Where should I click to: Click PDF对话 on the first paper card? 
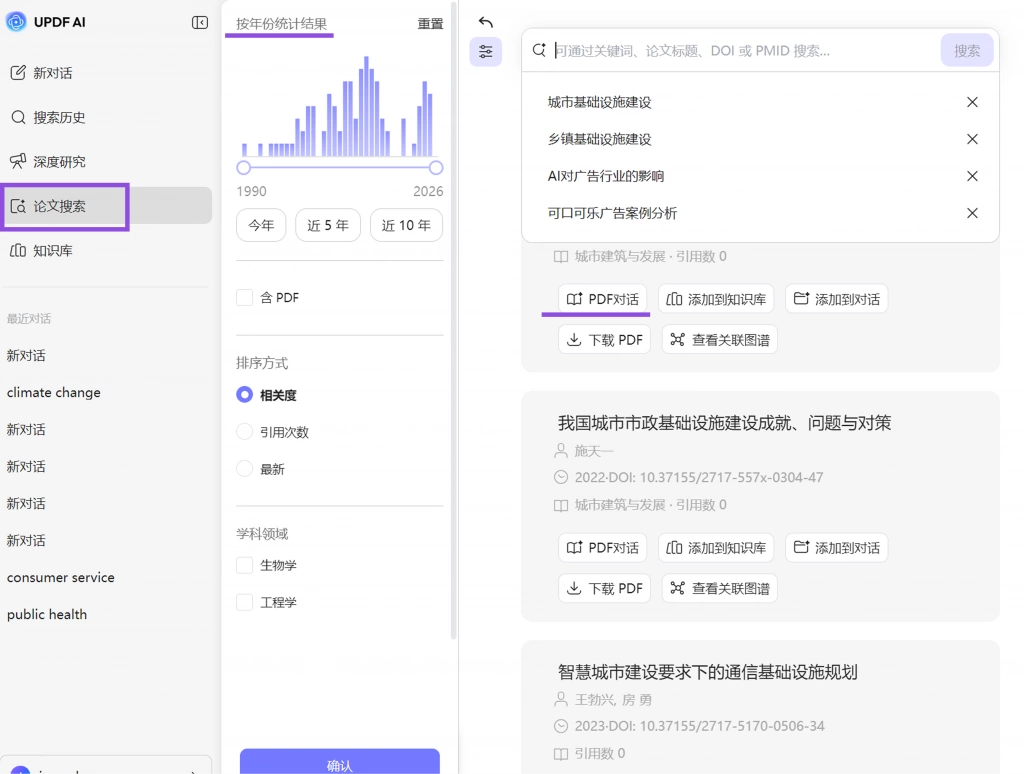coord(603,299)
